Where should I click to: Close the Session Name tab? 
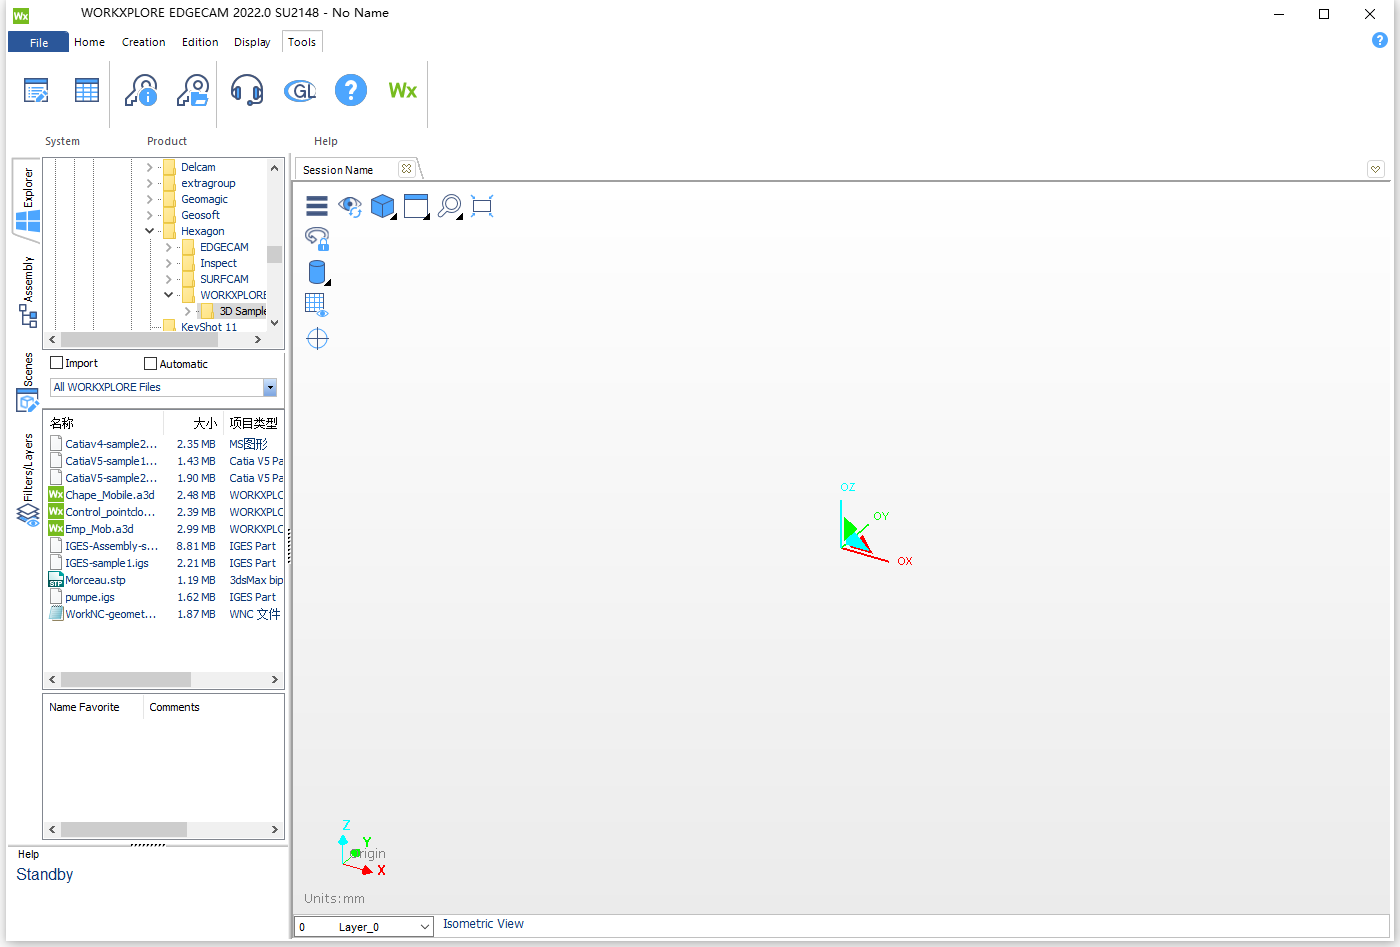[406, 169]
